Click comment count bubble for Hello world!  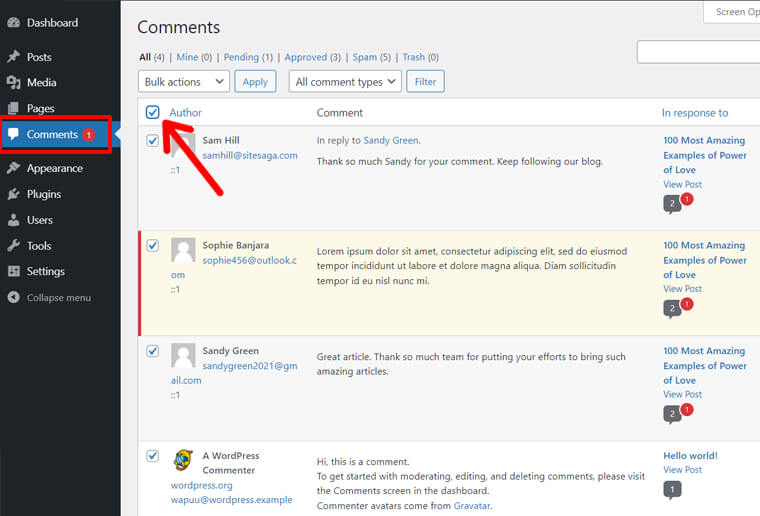point(672,490)
